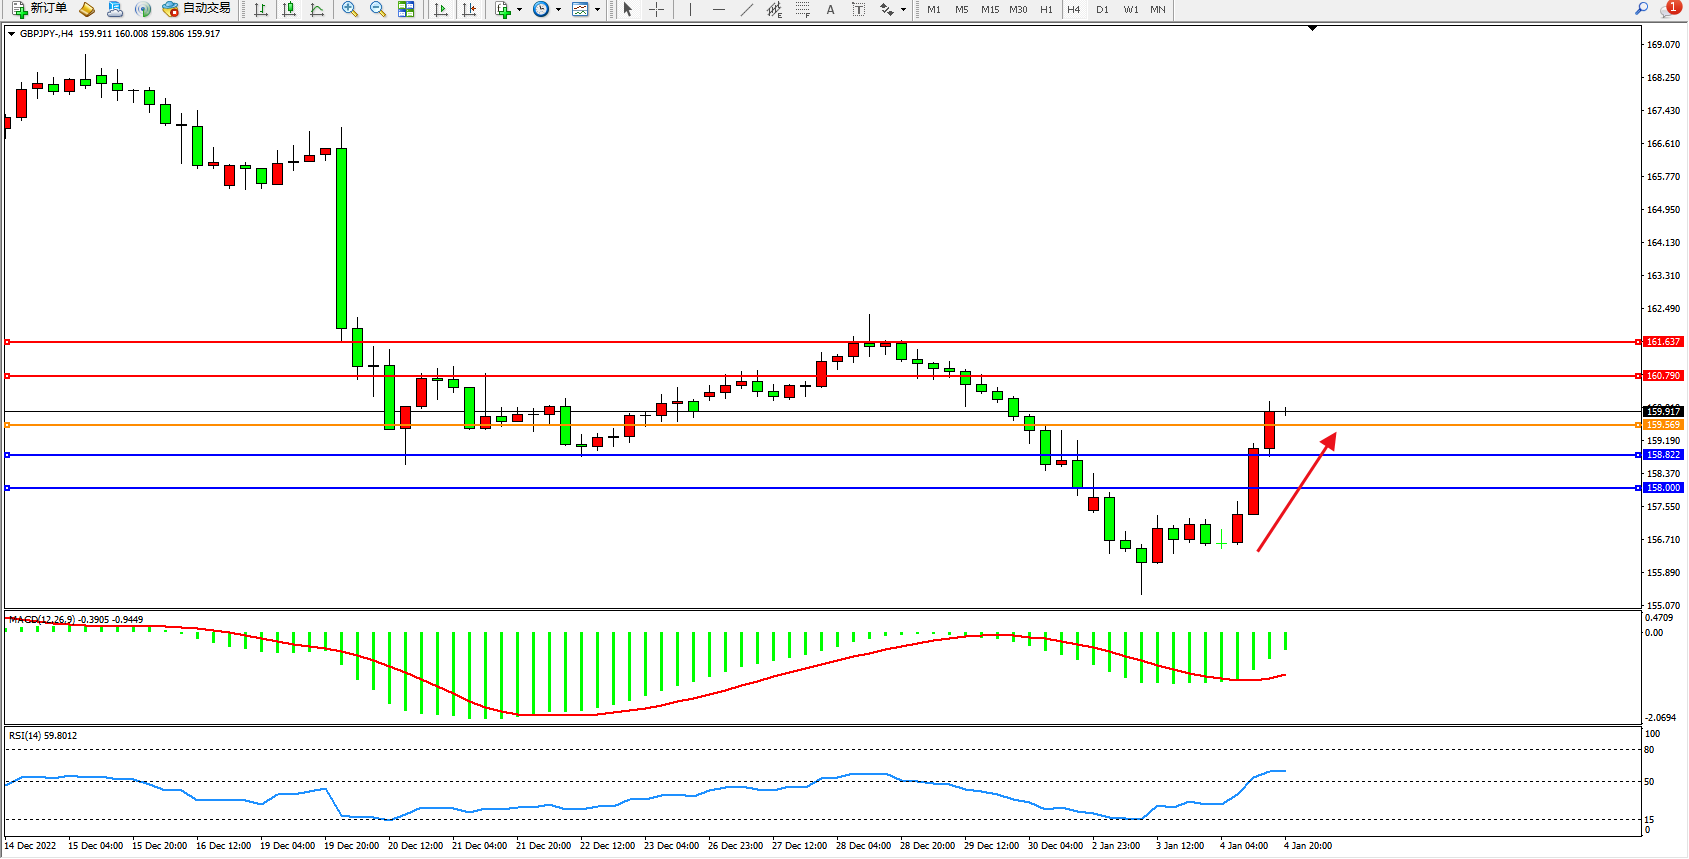
Task: Switch chart to candlestick mode
Action: point(289,9)
